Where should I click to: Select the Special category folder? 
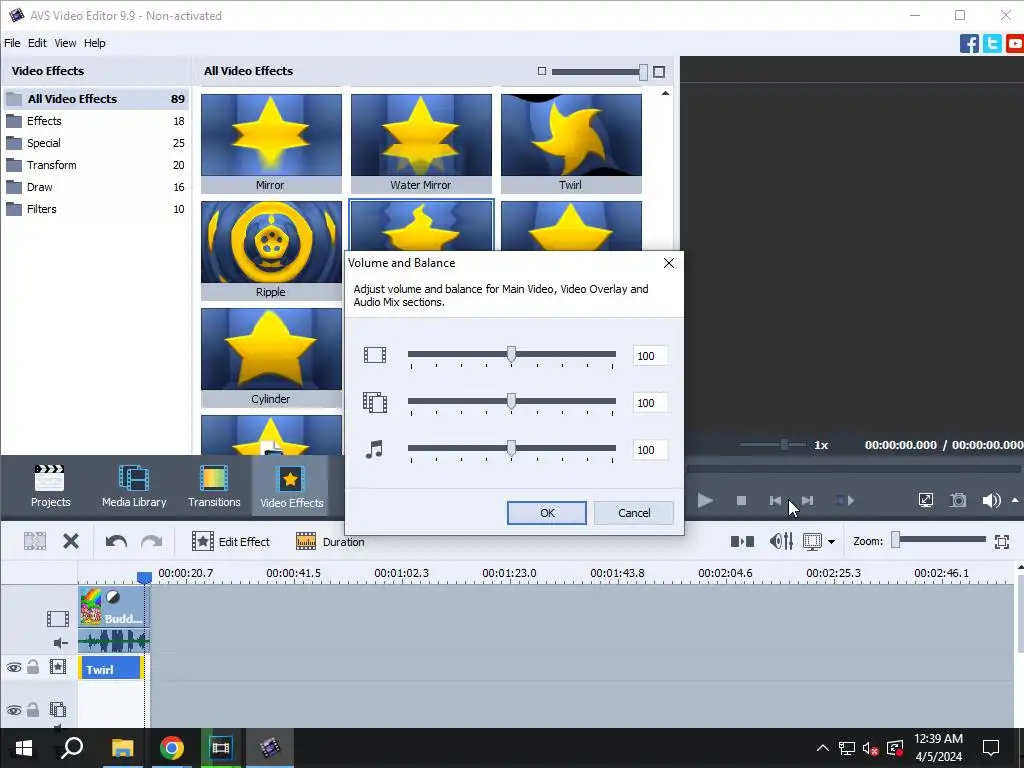click(x=96, y=143)
